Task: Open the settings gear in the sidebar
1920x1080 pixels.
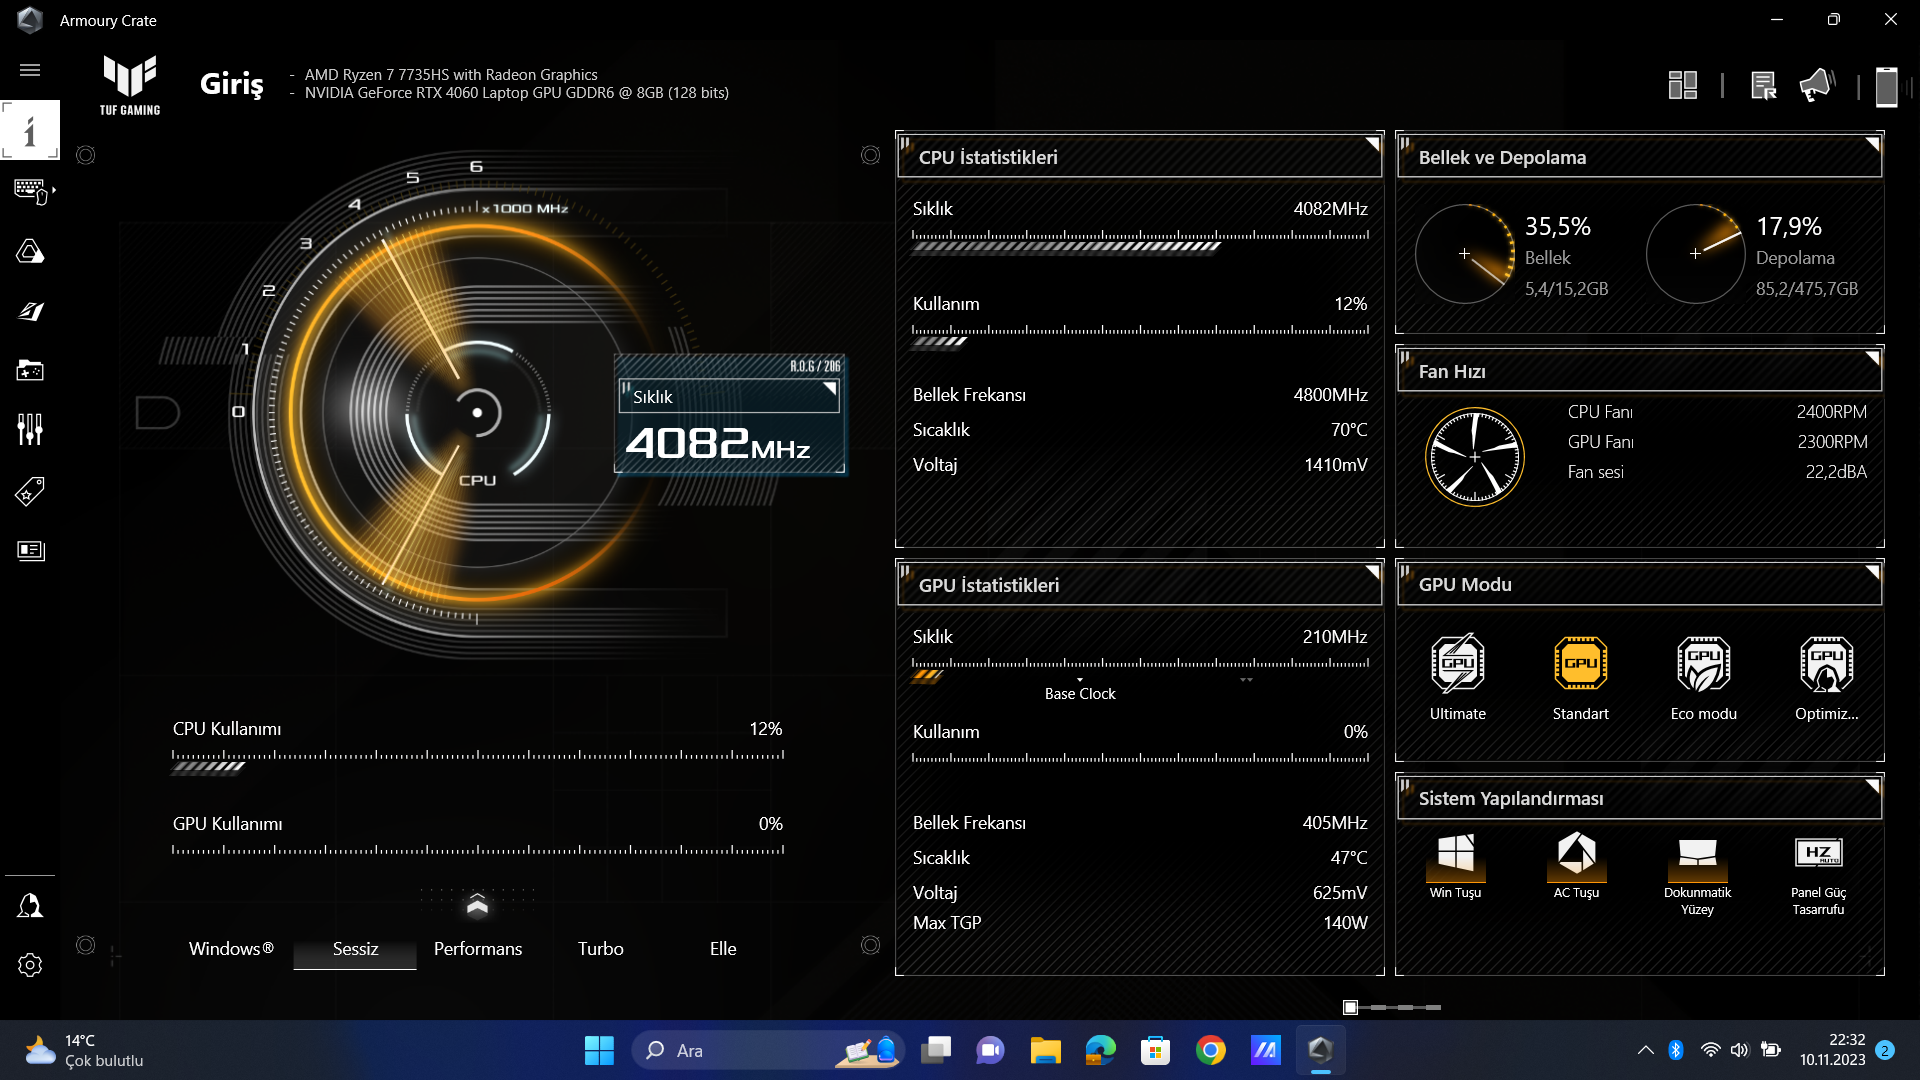Action: (30, 965)
